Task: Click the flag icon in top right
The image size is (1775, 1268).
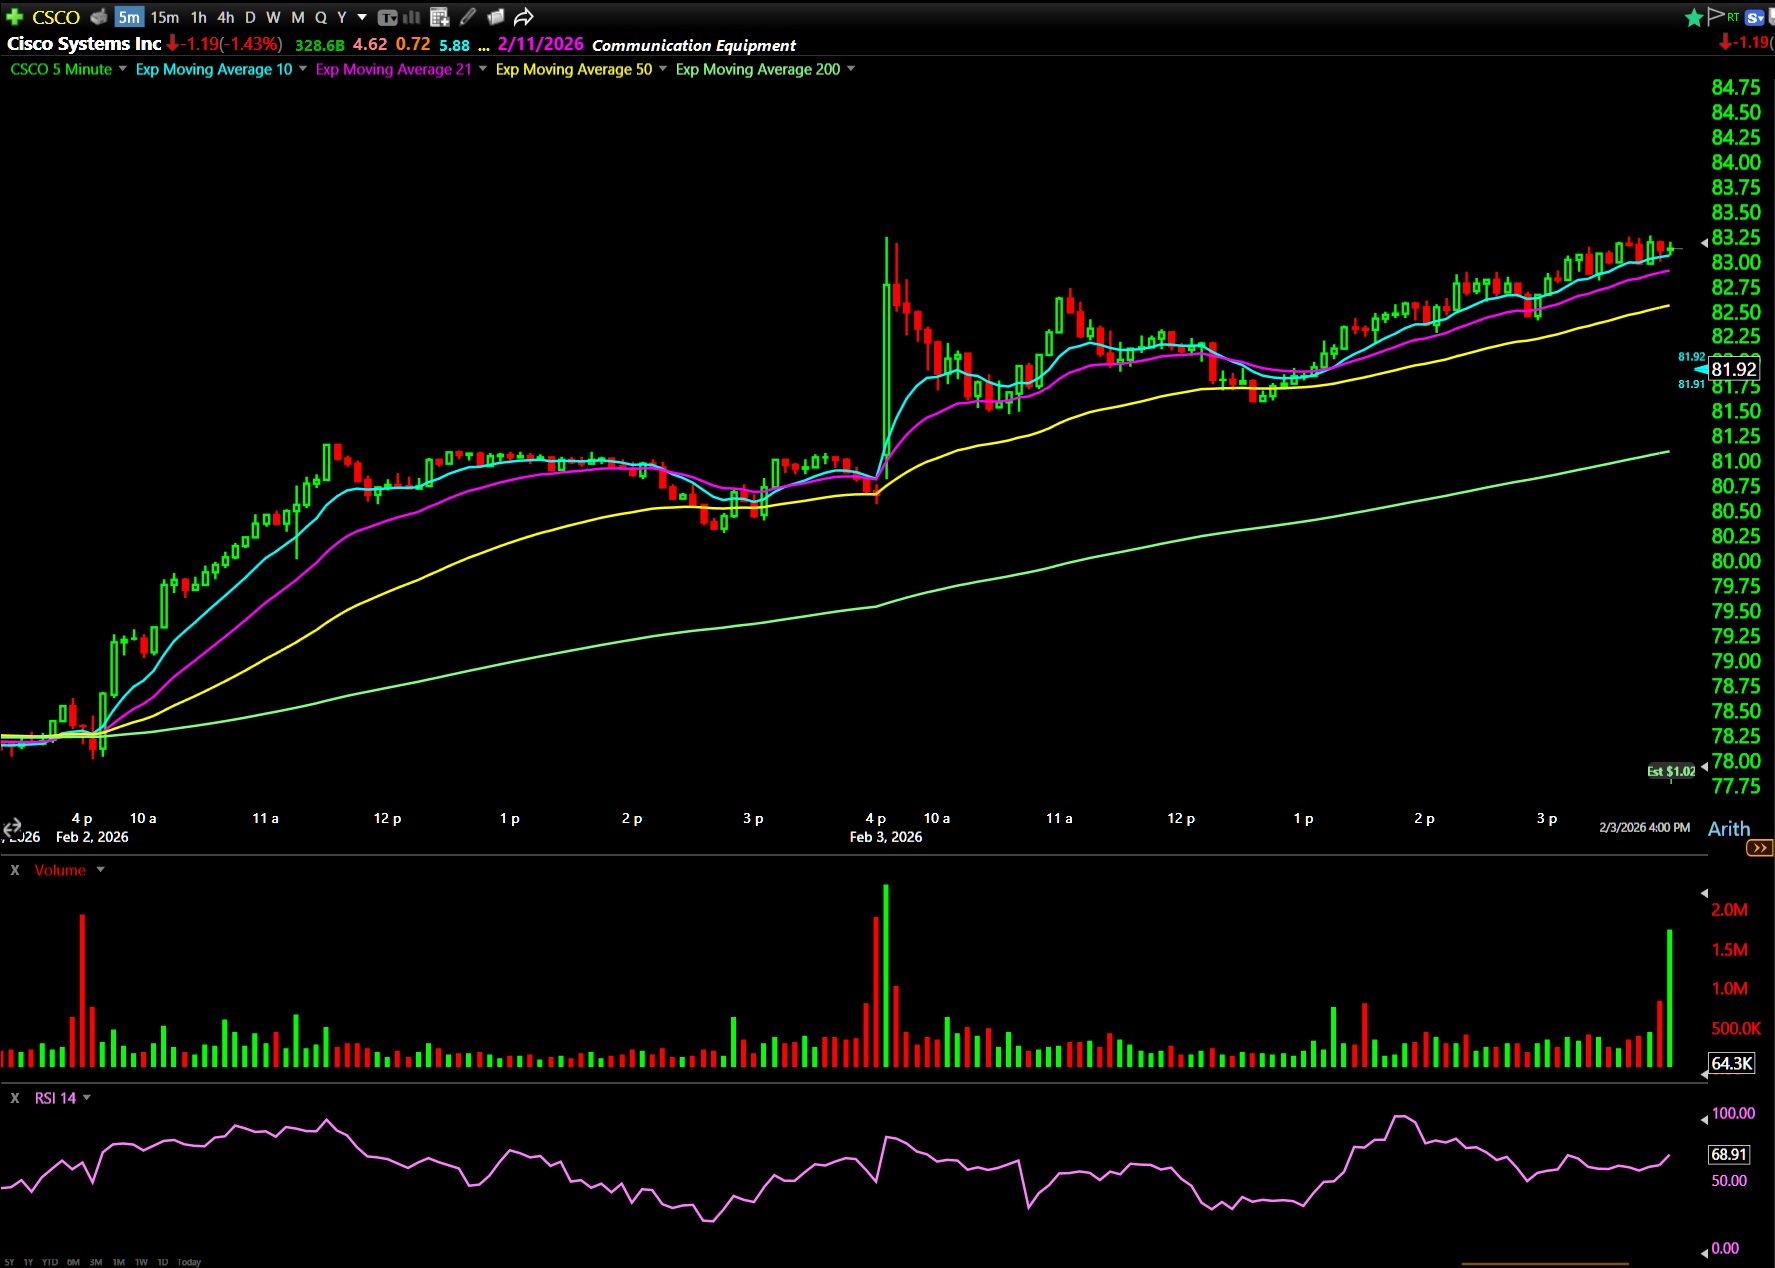Action: tap(1716, 16)
